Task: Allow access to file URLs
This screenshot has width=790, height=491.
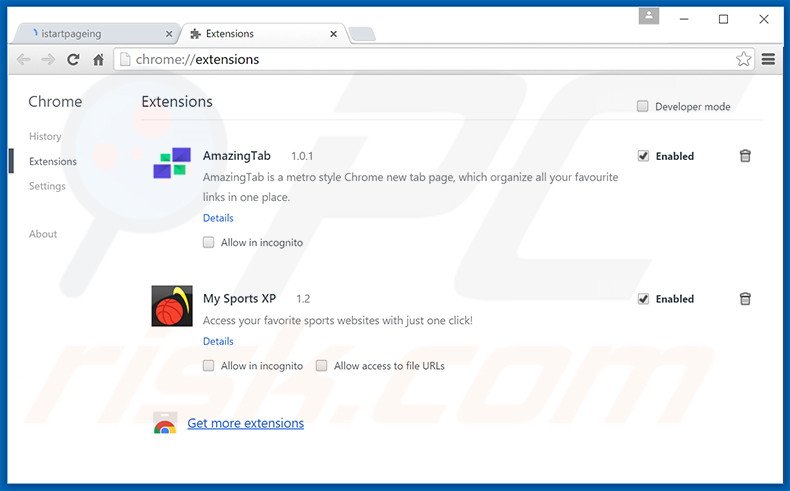Action: [x=321, y=366]
